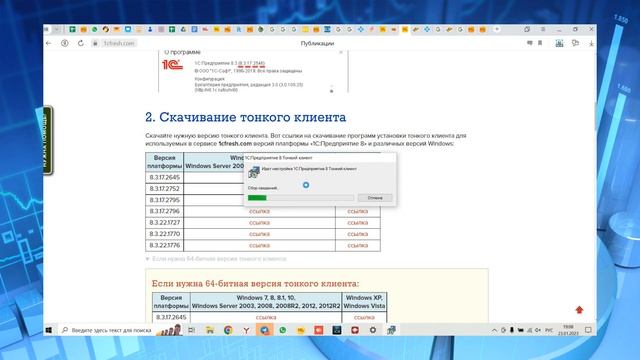640x360 pixels.
Task: Open Windows 7 link for version 8.3.22.1776
Action: pyautogui.click(x=259, y=246)
